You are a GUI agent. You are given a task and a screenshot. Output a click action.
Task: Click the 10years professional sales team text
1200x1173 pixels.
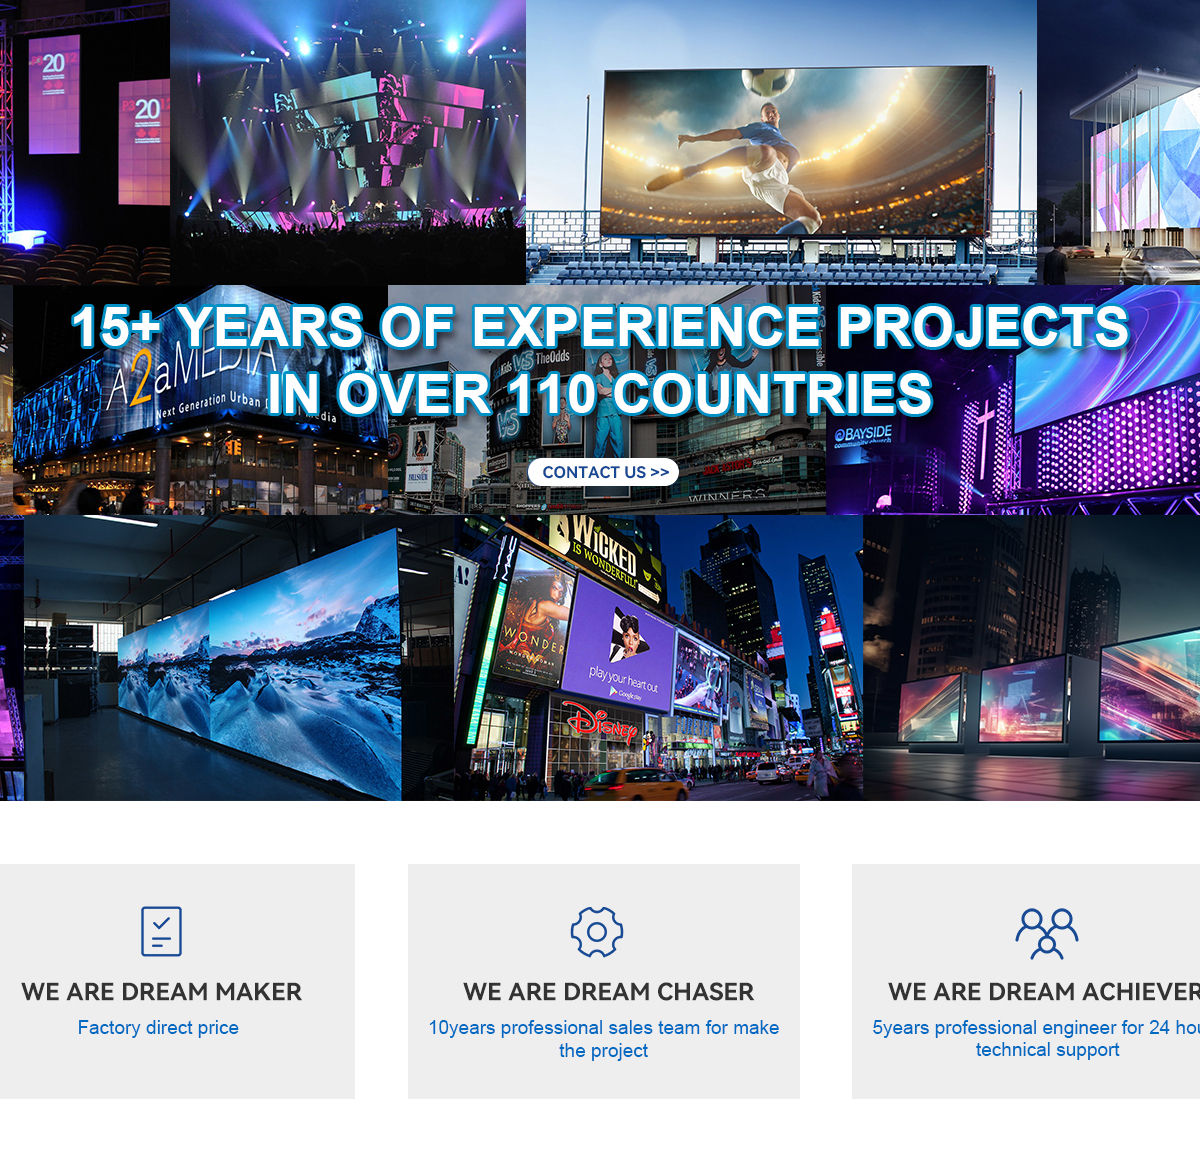603,1039
